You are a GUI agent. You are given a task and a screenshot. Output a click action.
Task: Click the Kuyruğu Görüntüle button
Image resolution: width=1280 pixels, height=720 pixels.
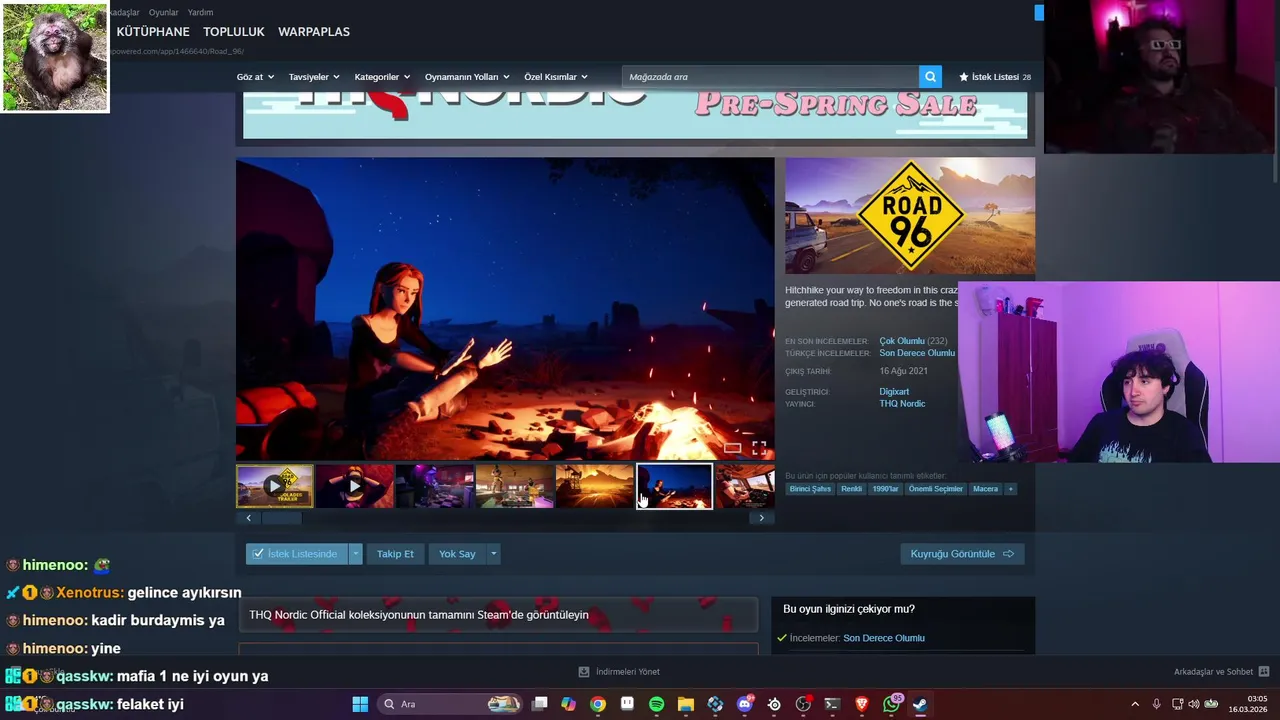[x=962, y=554]
